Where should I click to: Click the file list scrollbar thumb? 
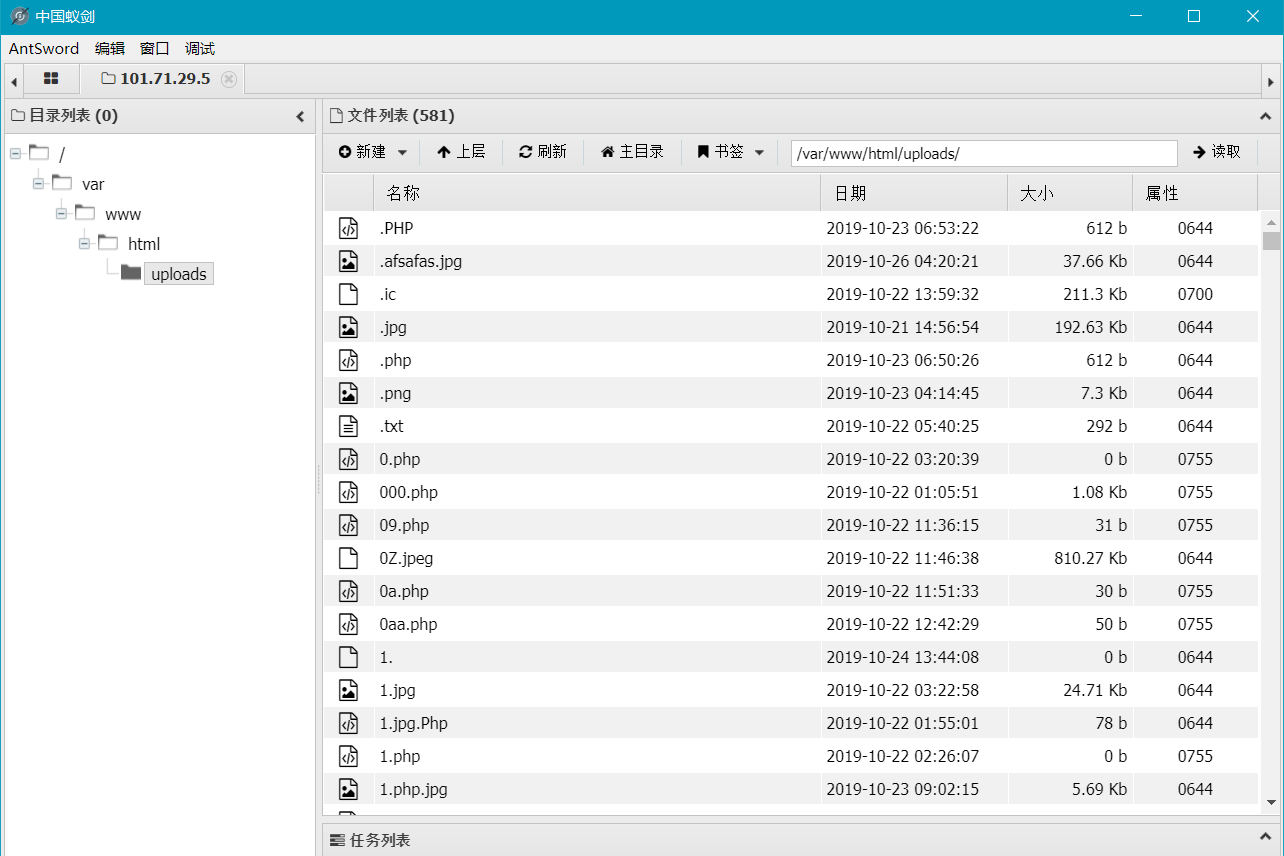(x=1271, y=241)
